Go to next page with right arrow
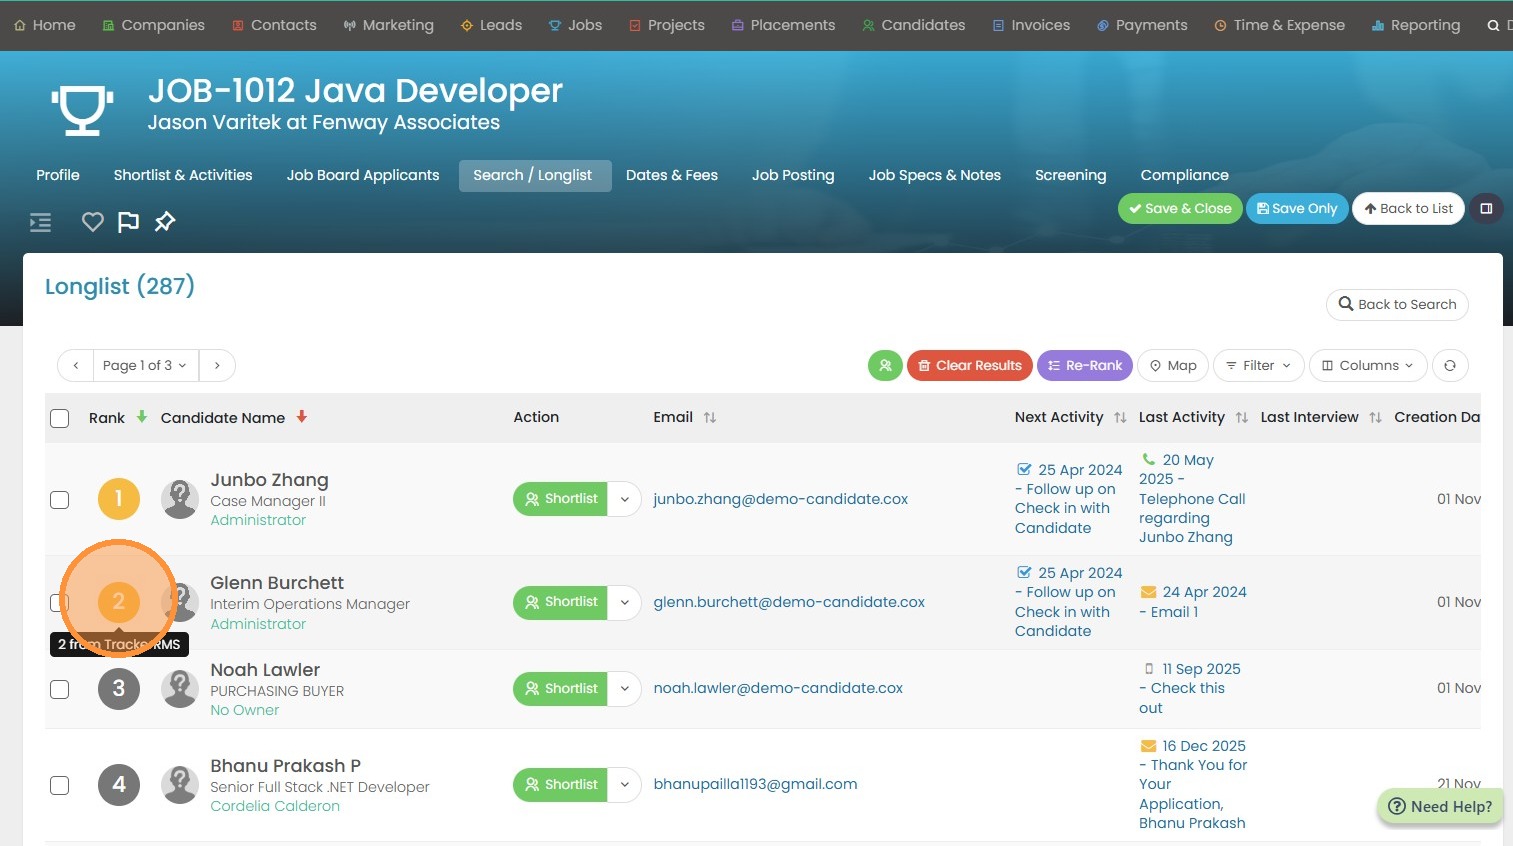The image size is (1513, 846). tap(217, 366)
